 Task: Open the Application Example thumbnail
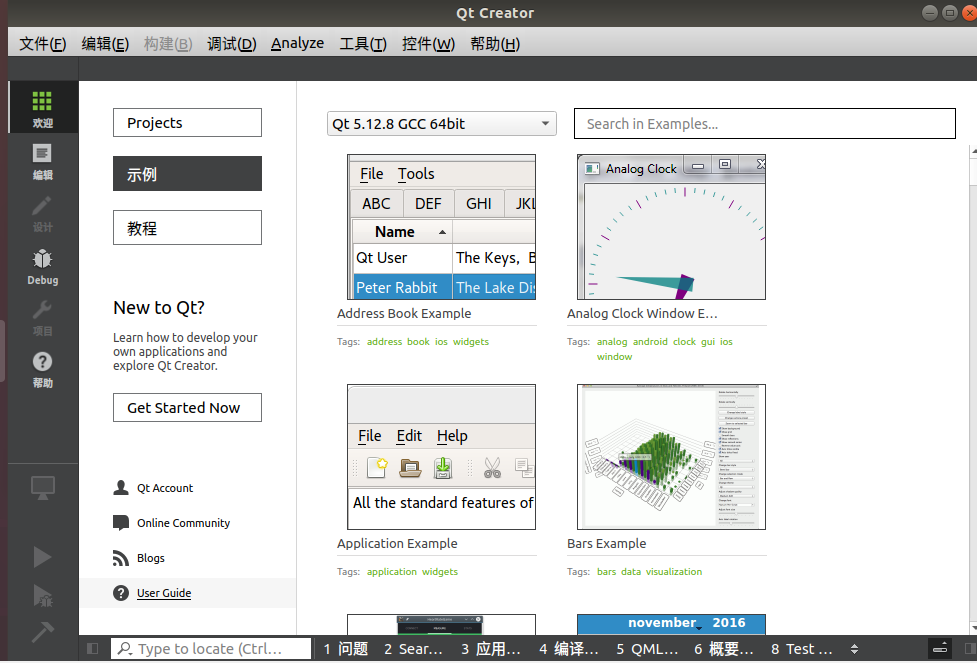click(441, 457)
